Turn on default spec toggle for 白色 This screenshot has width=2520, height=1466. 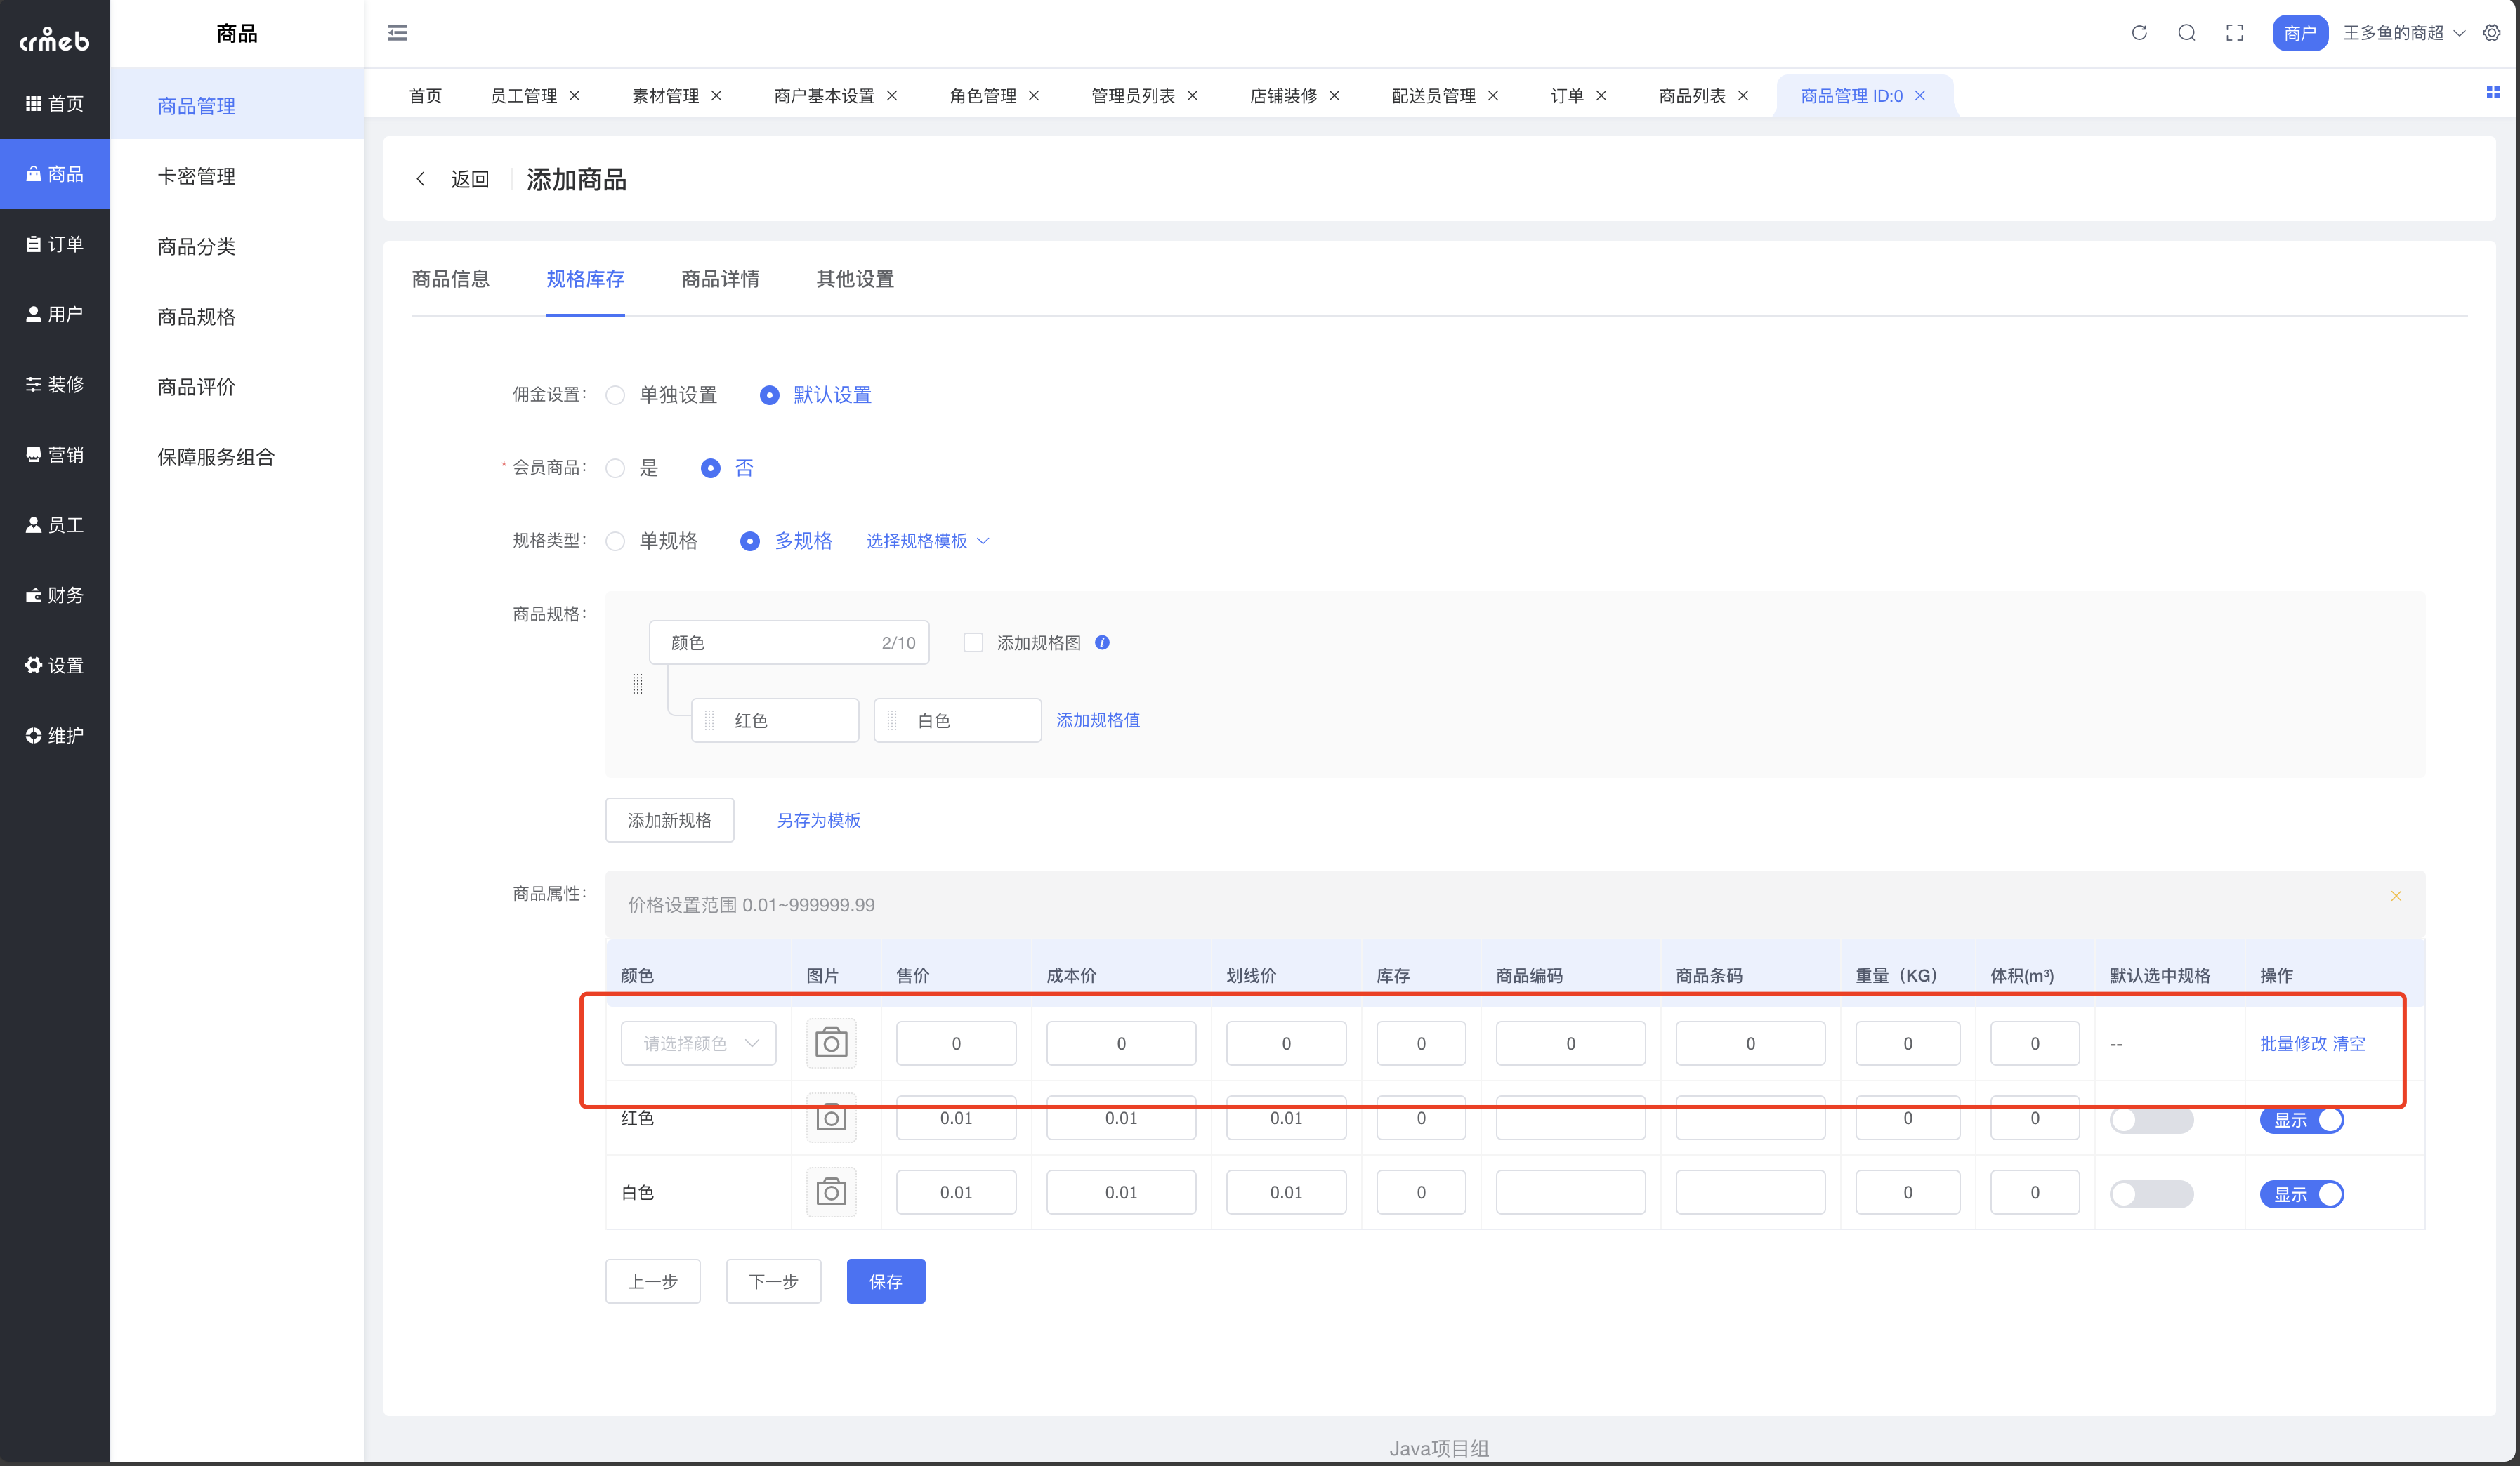click(x=2151, y=1194)
